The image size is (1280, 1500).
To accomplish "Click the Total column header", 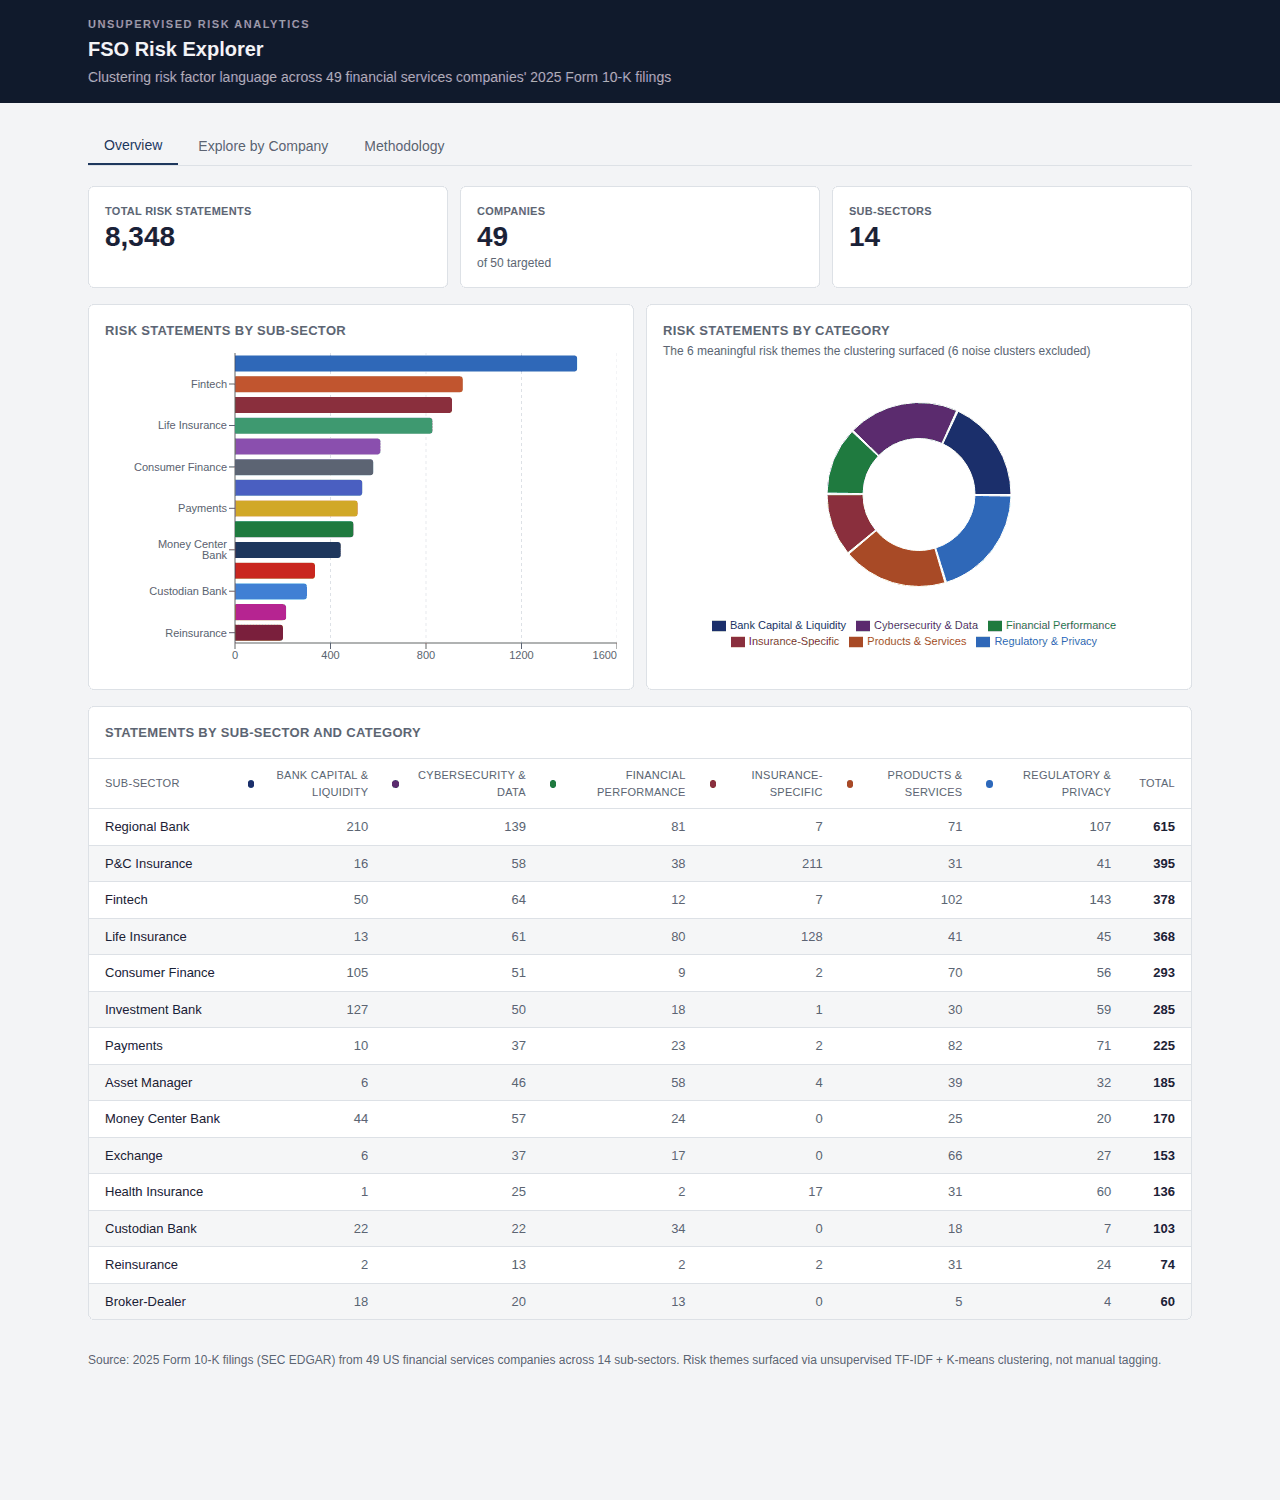I will [x=1157, y=783].
